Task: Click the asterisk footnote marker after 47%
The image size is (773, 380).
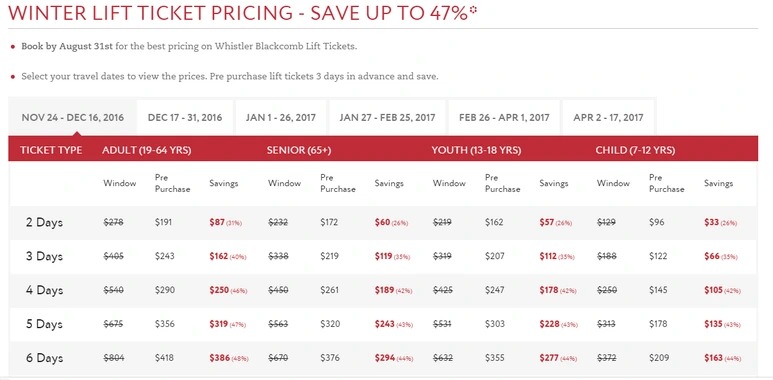Action: [473, 10]
